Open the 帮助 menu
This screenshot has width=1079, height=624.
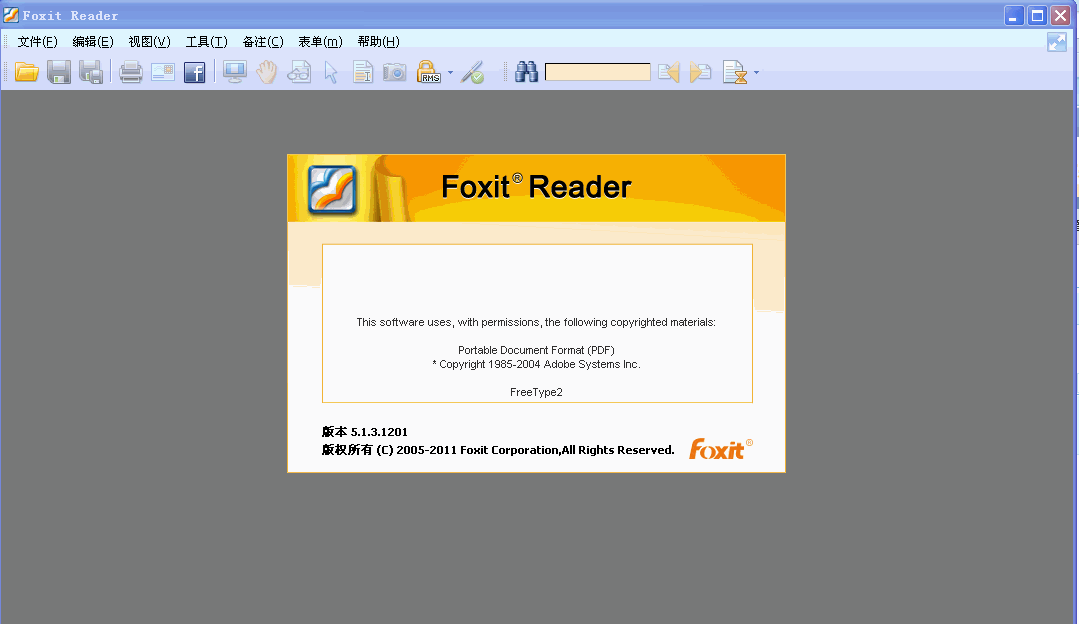pos(375,41)
